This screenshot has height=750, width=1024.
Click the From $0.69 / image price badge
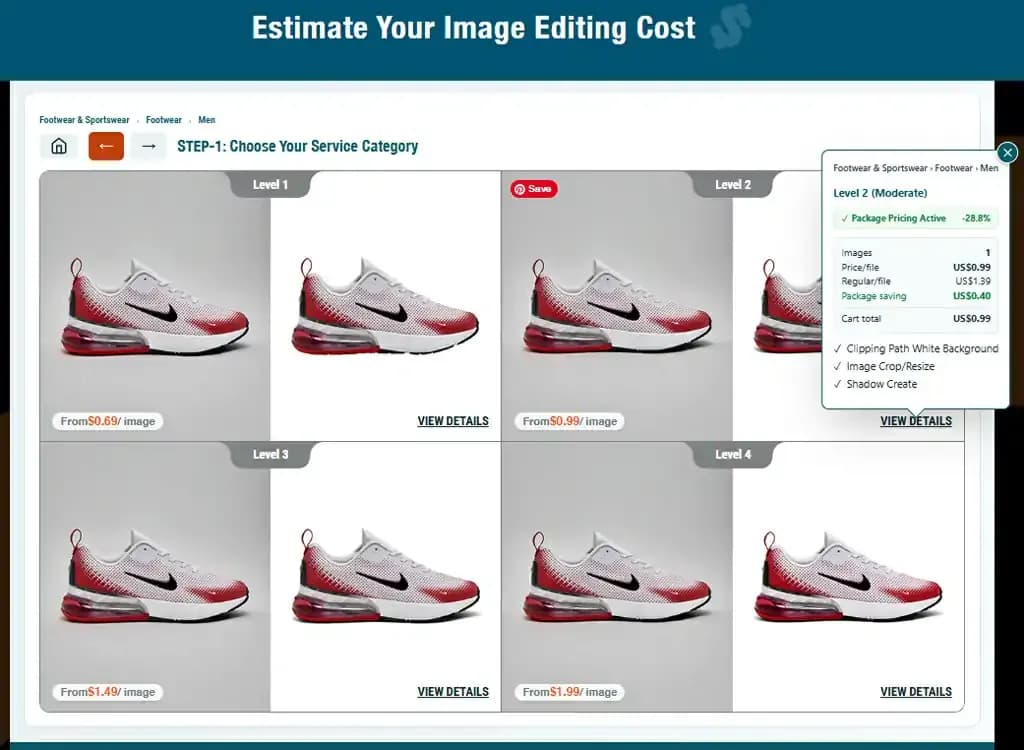tap(108, 421)
